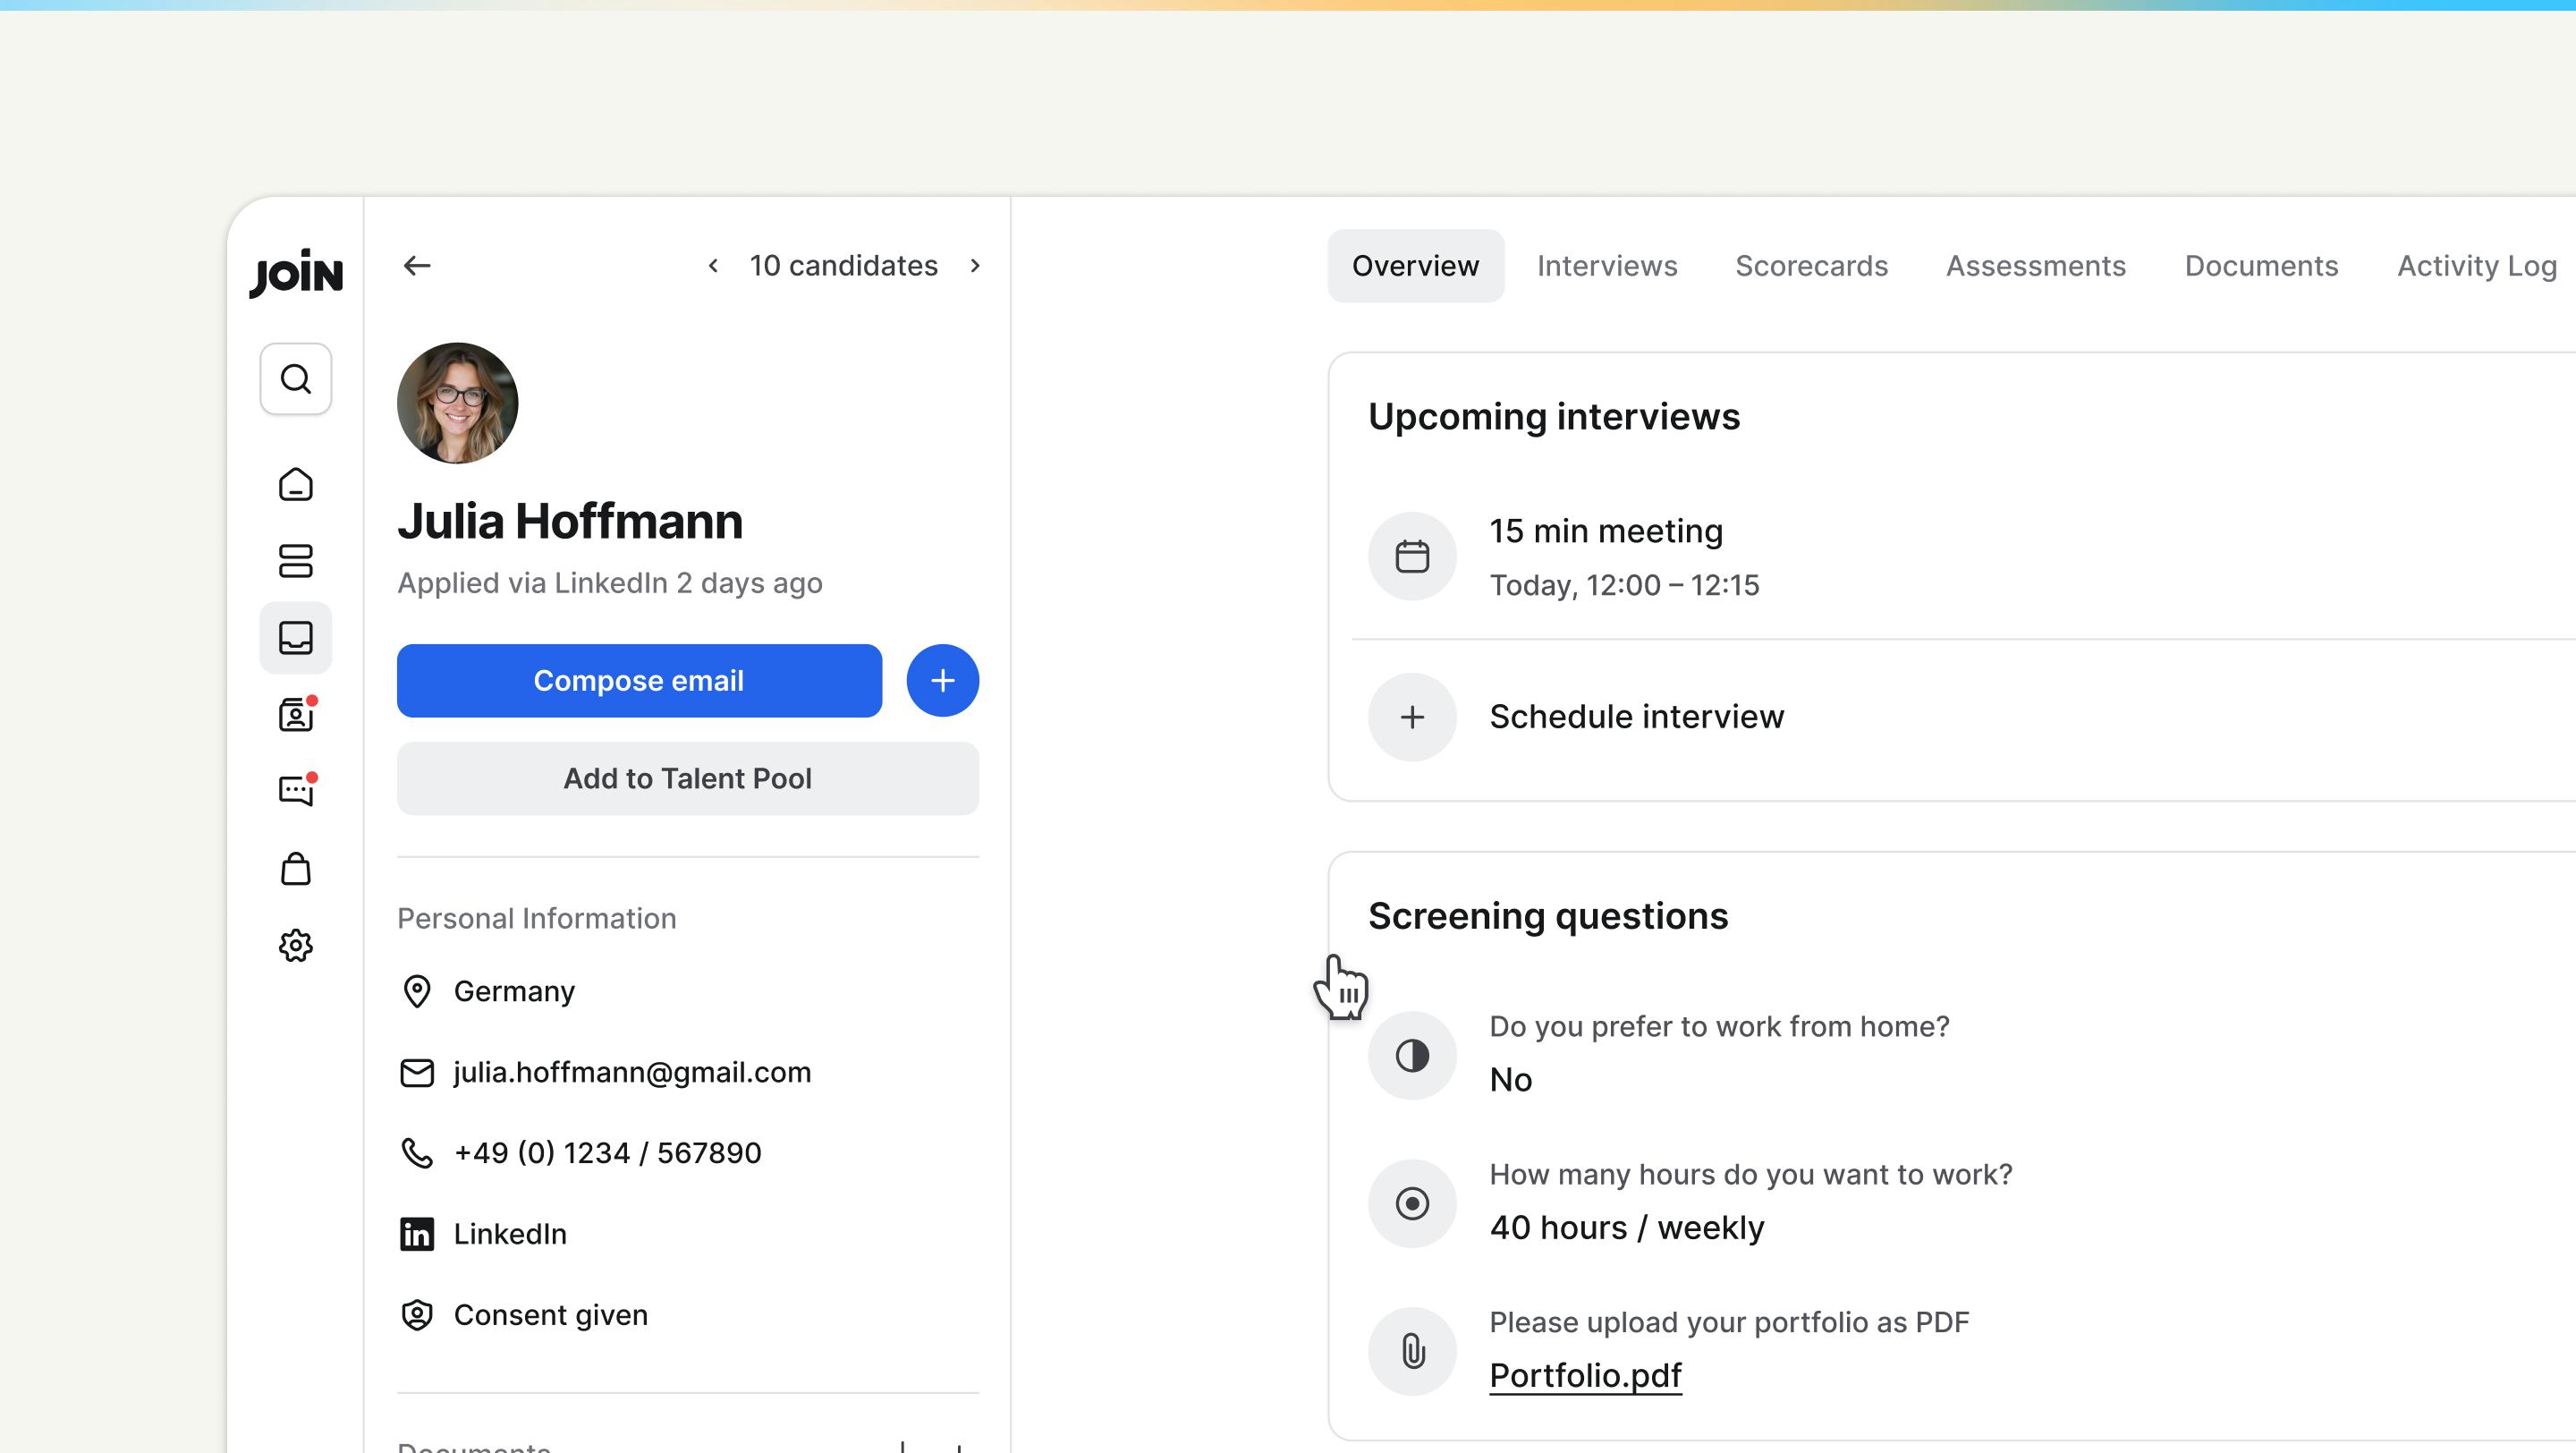Open Messages icon showing unread notification

coord(295,790)
